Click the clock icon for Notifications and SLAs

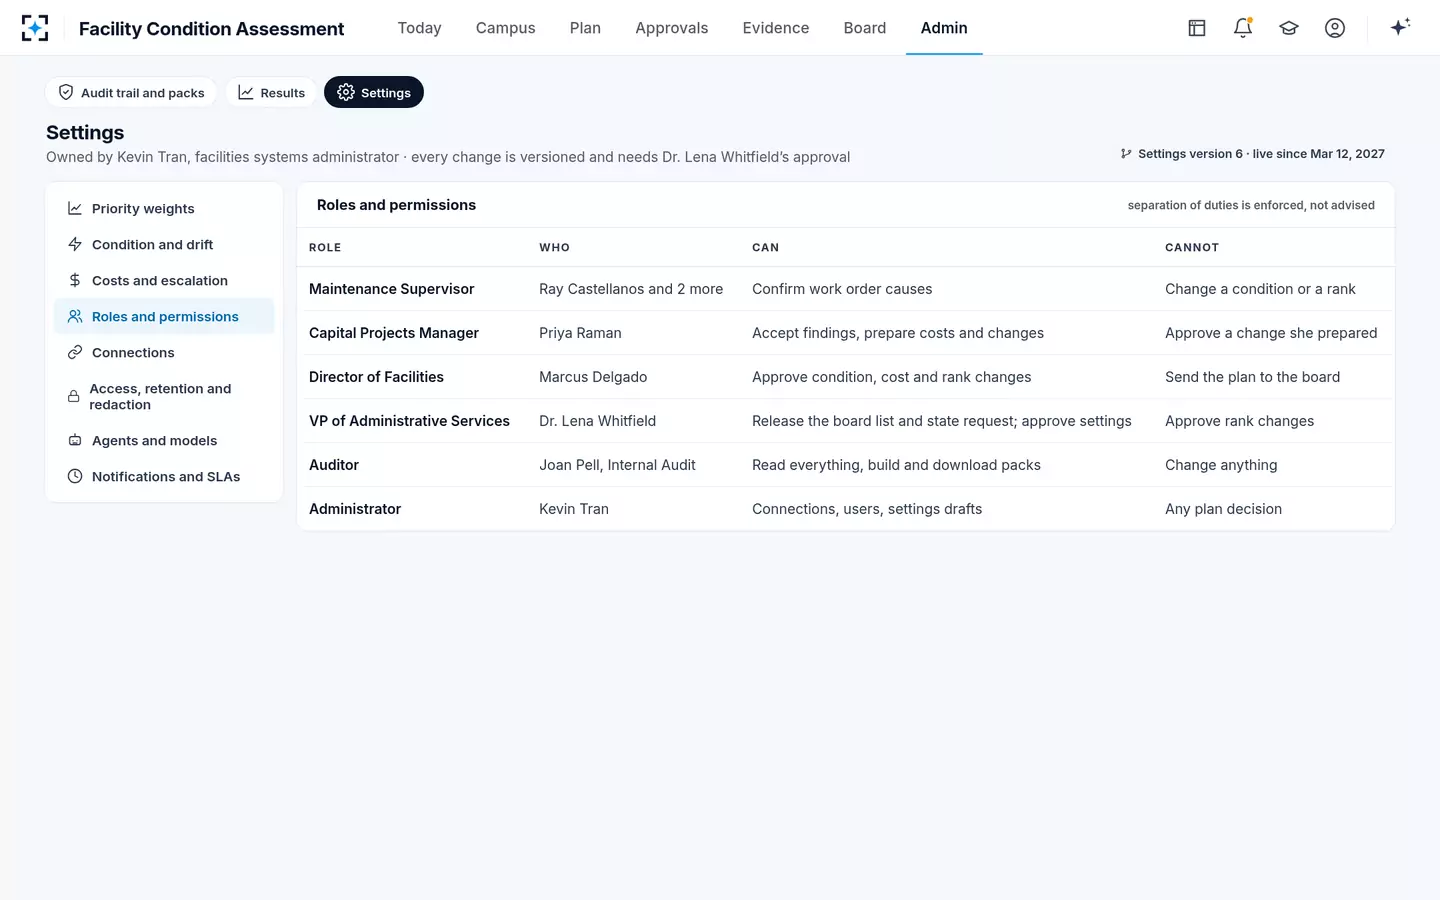pyautogui.click(x=75, y=476)
